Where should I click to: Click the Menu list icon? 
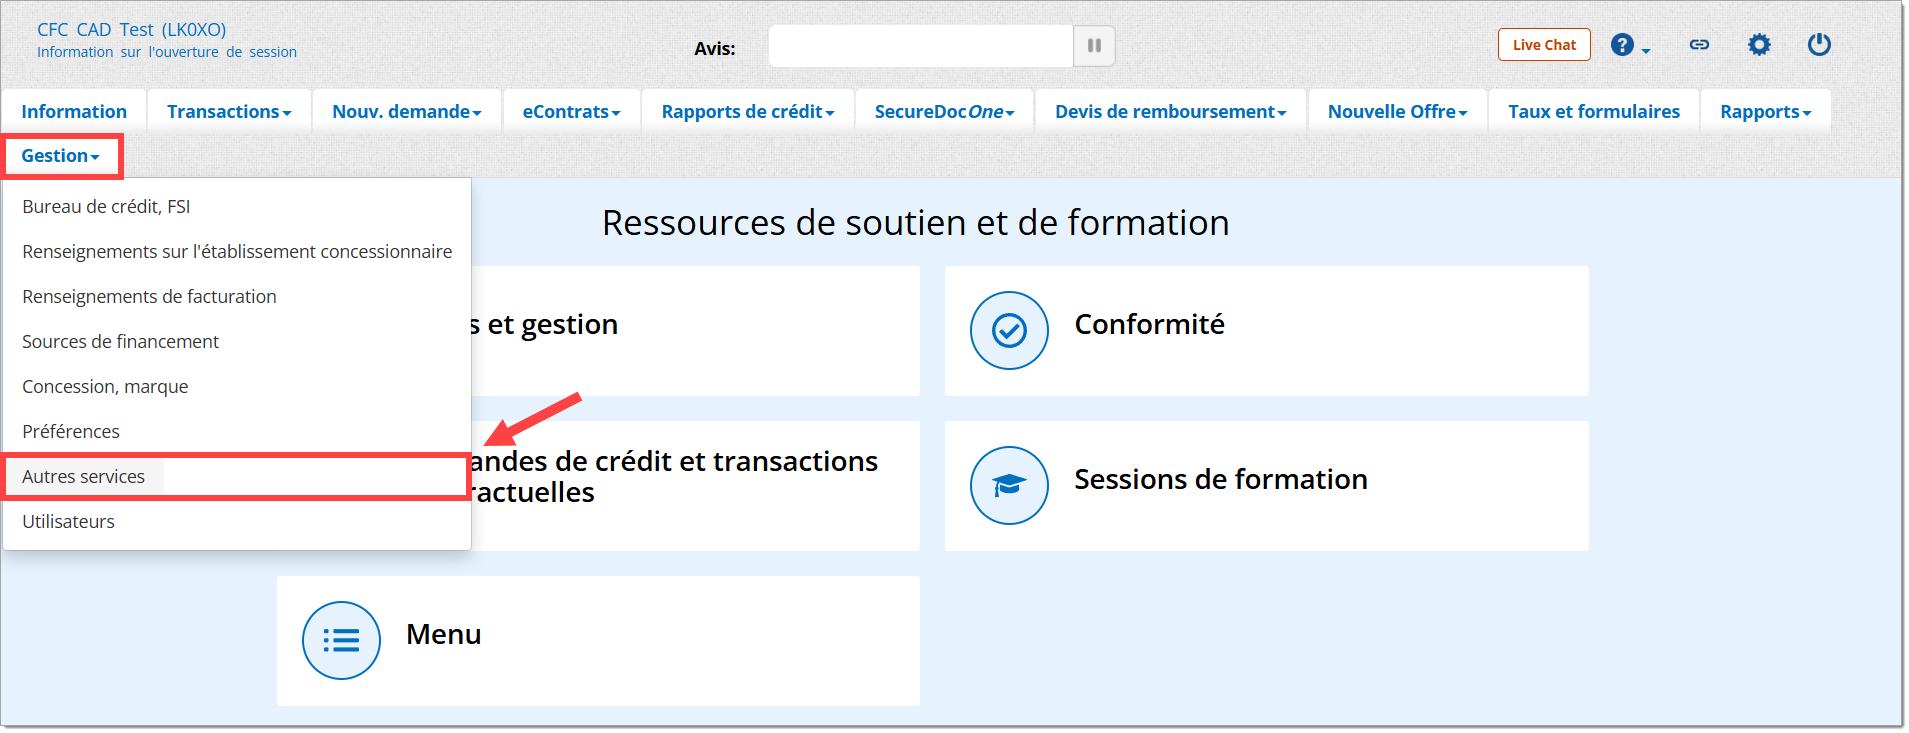pos(341,641)
